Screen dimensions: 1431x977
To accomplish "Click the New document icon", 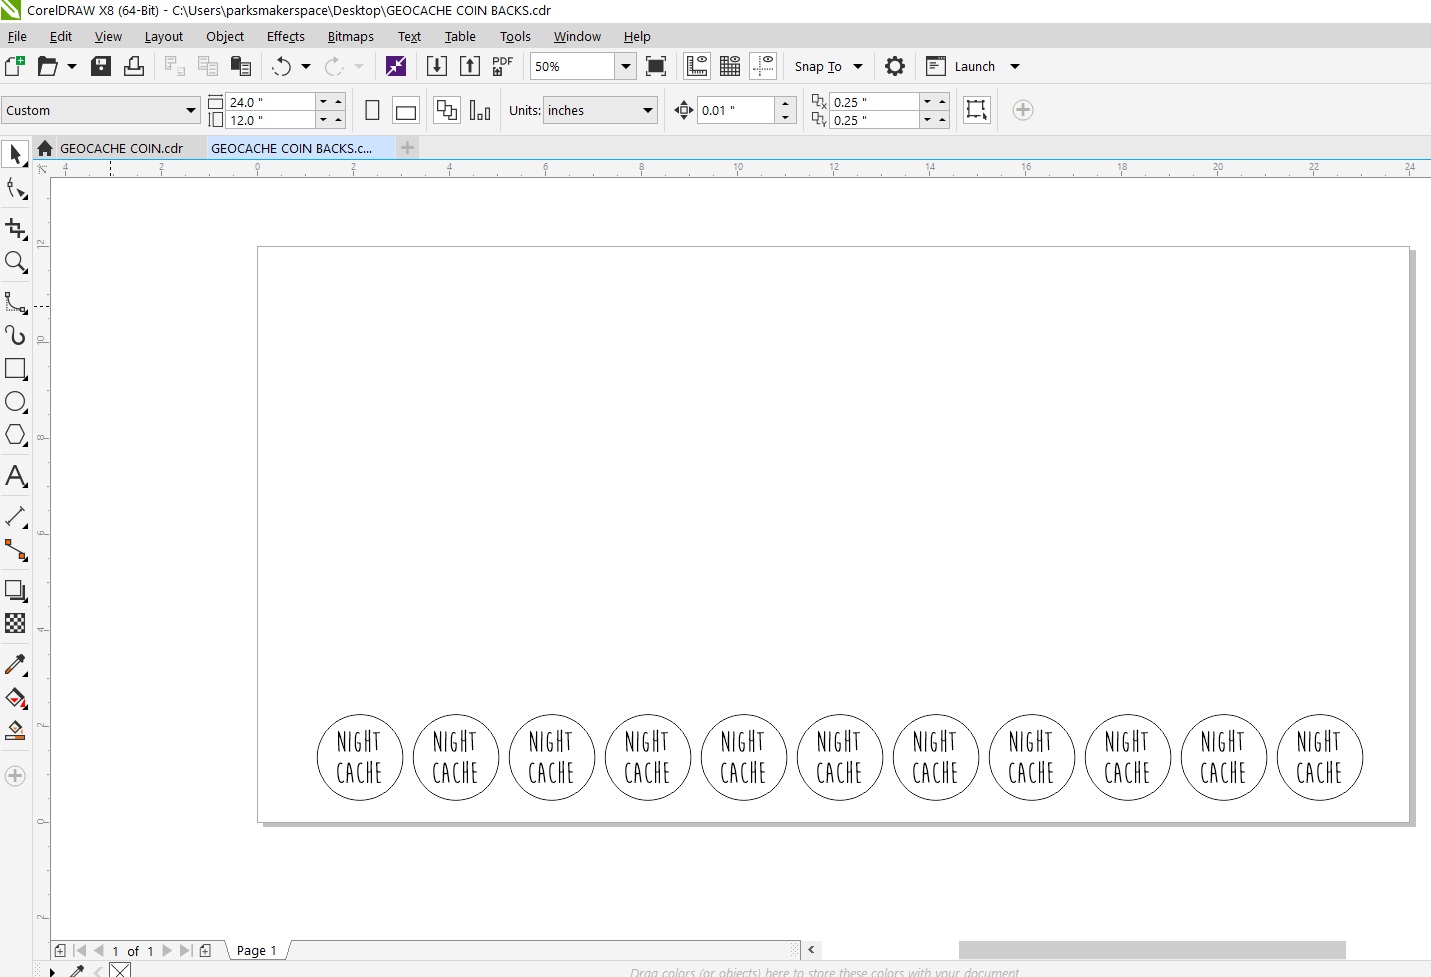I will point(15,66).
